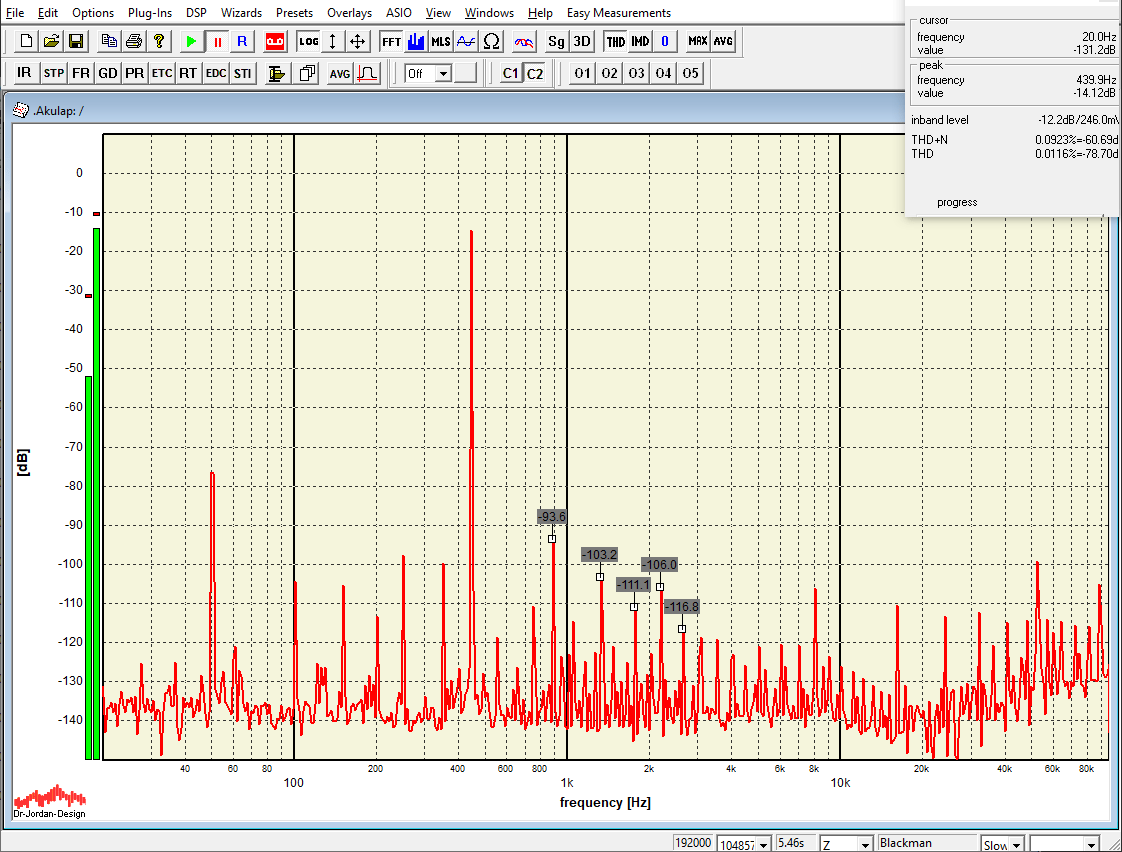Copy graph with the copy icon
The image size is (1122, 852).
pyautogui.click(x=109, y=41)
